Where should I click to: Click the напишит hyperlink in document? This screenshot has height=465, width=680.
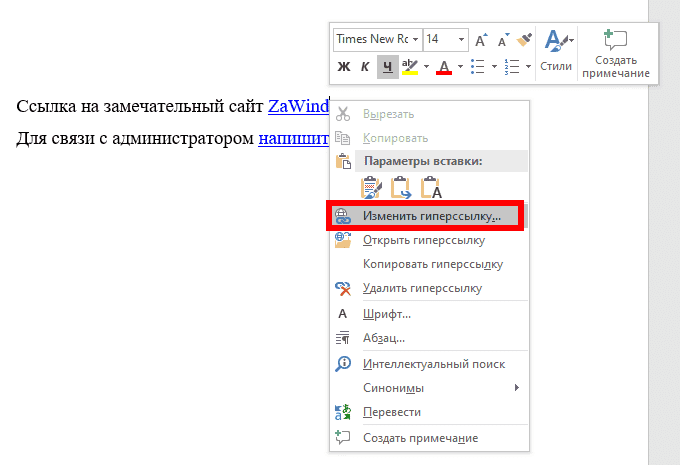click(293, 138)
